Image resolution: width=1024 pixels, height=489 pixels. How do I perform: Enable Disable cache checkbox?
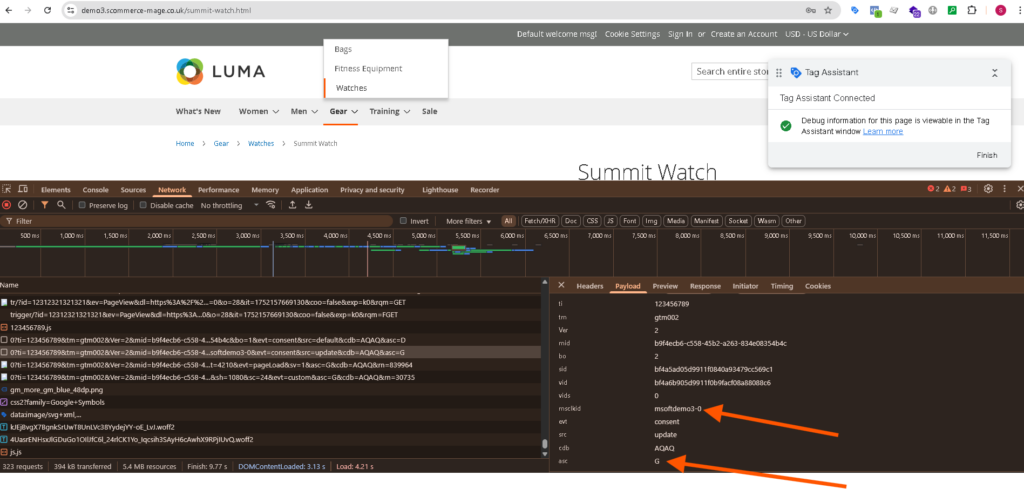coord(144,205)
